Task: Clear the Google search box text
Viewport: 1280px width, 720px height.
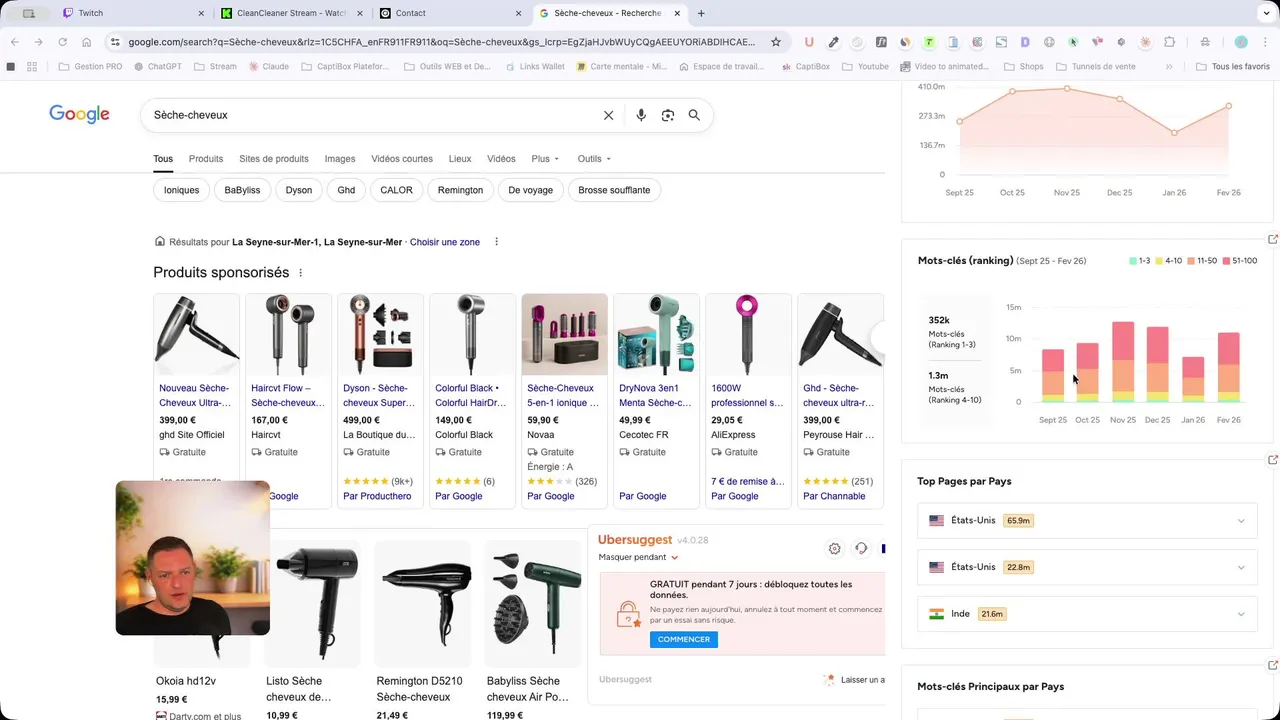Action: click(608, 115)
